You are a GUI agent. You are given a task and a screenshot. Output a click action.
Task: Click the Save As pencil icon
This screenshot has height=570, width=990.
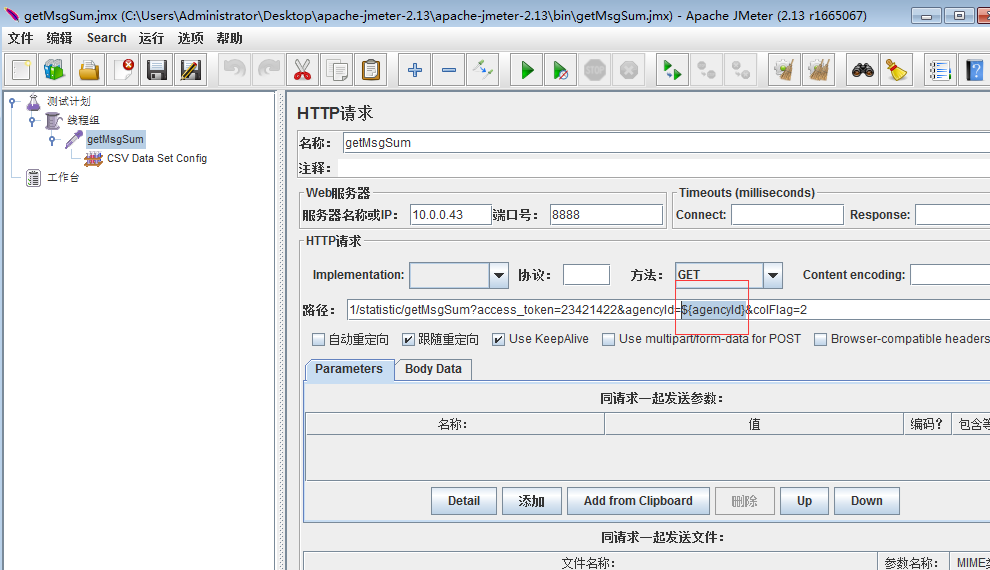tap(191, 69)
